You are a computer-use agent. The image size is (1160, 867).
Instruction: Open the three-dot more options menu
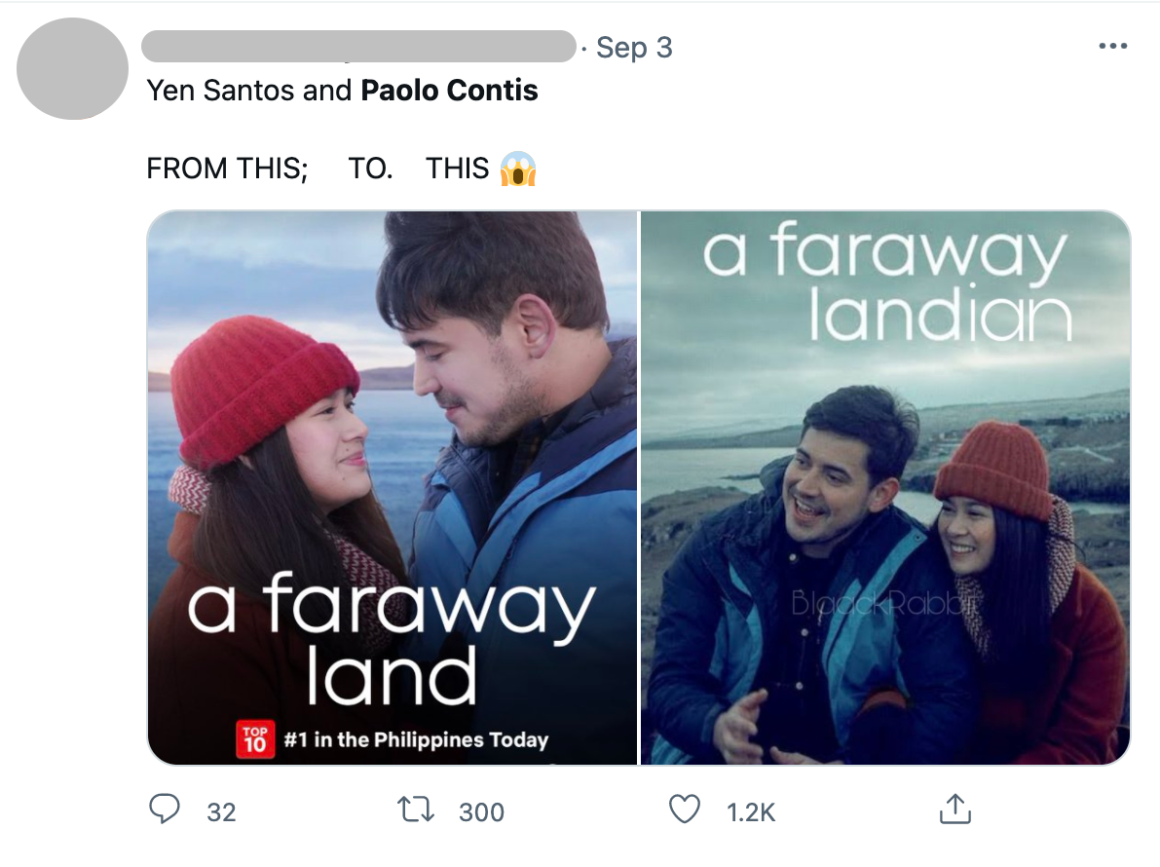point(1112,47)
